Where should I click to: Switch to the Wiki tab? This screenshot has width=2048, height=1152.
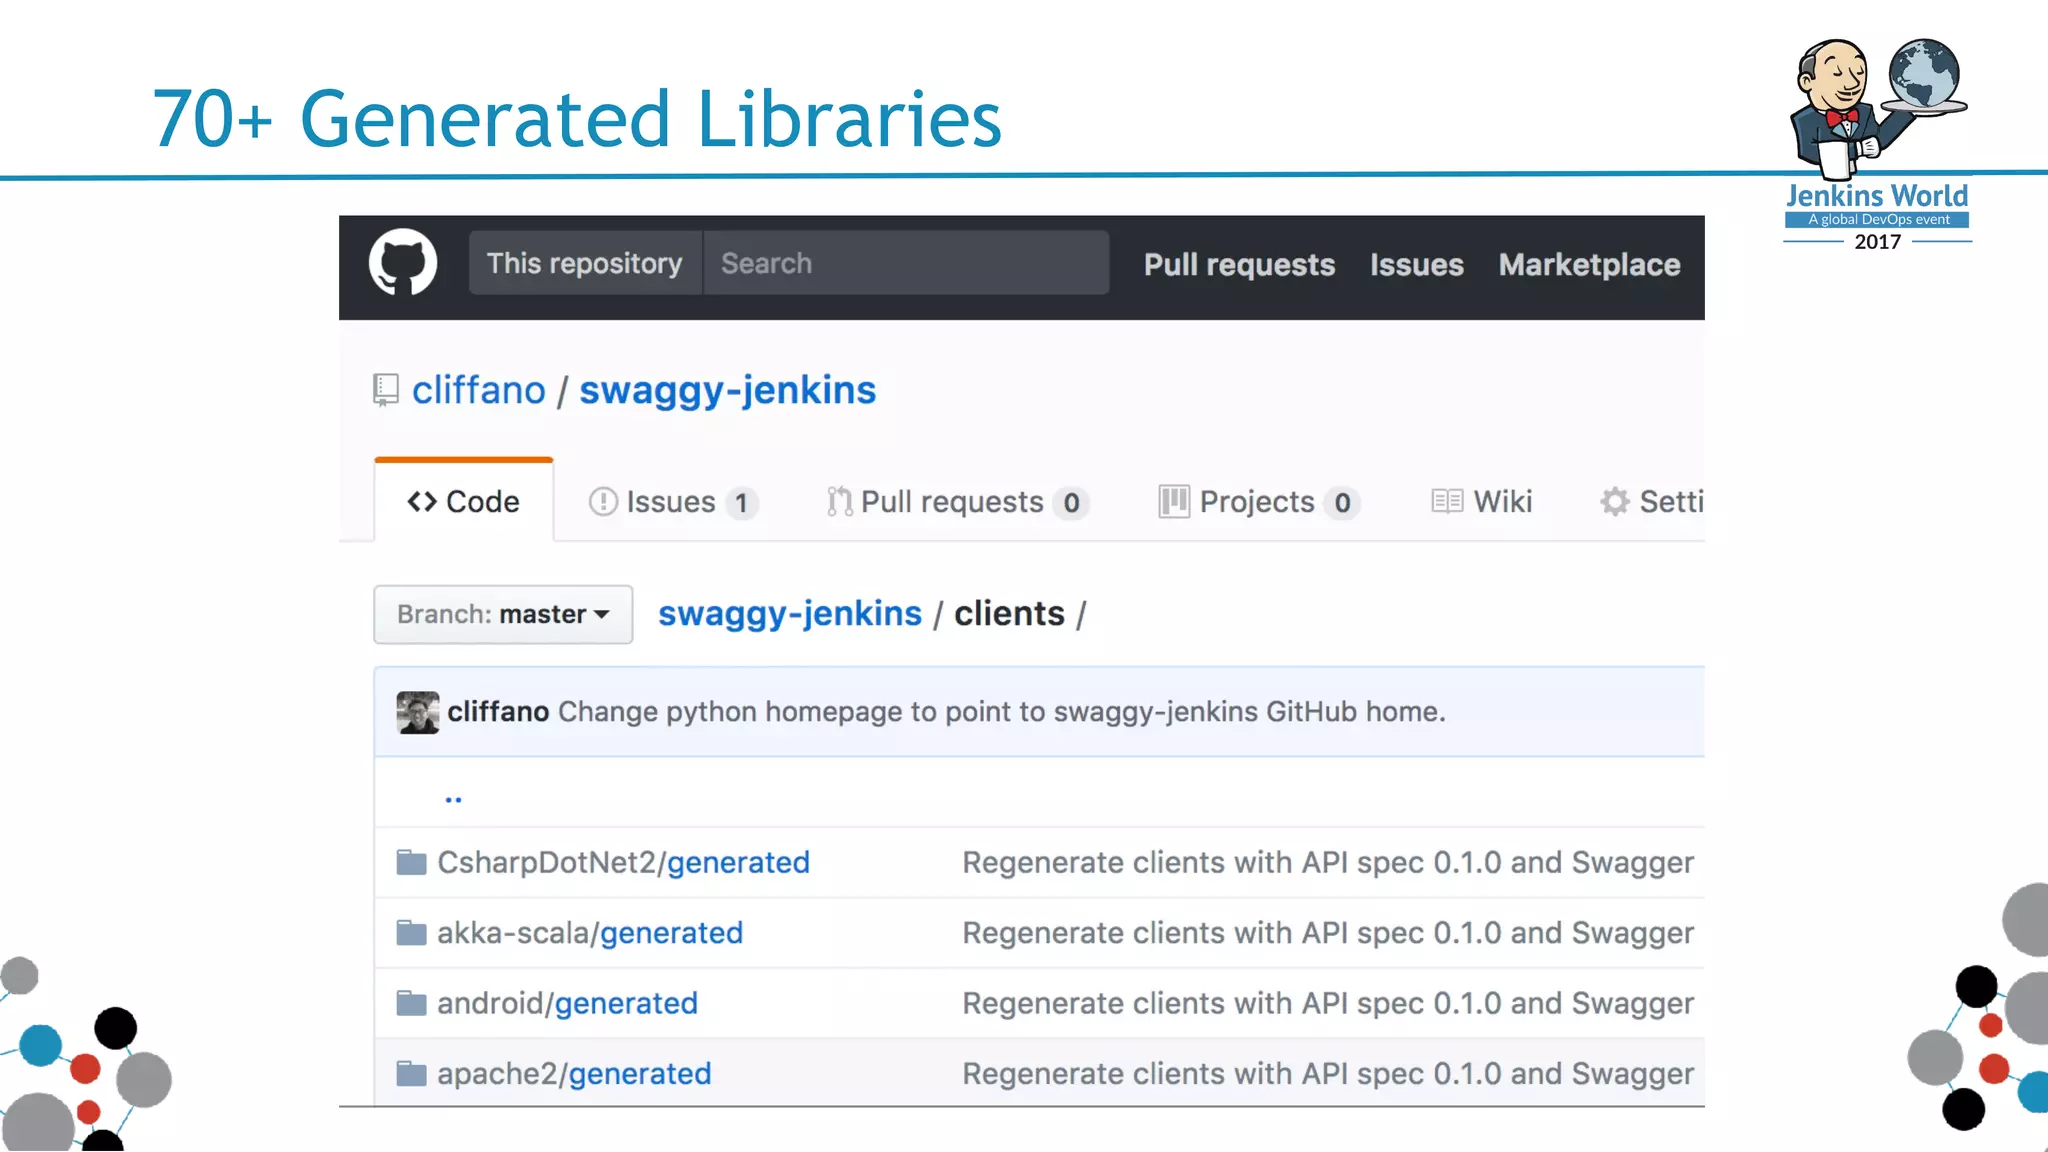1482,501
